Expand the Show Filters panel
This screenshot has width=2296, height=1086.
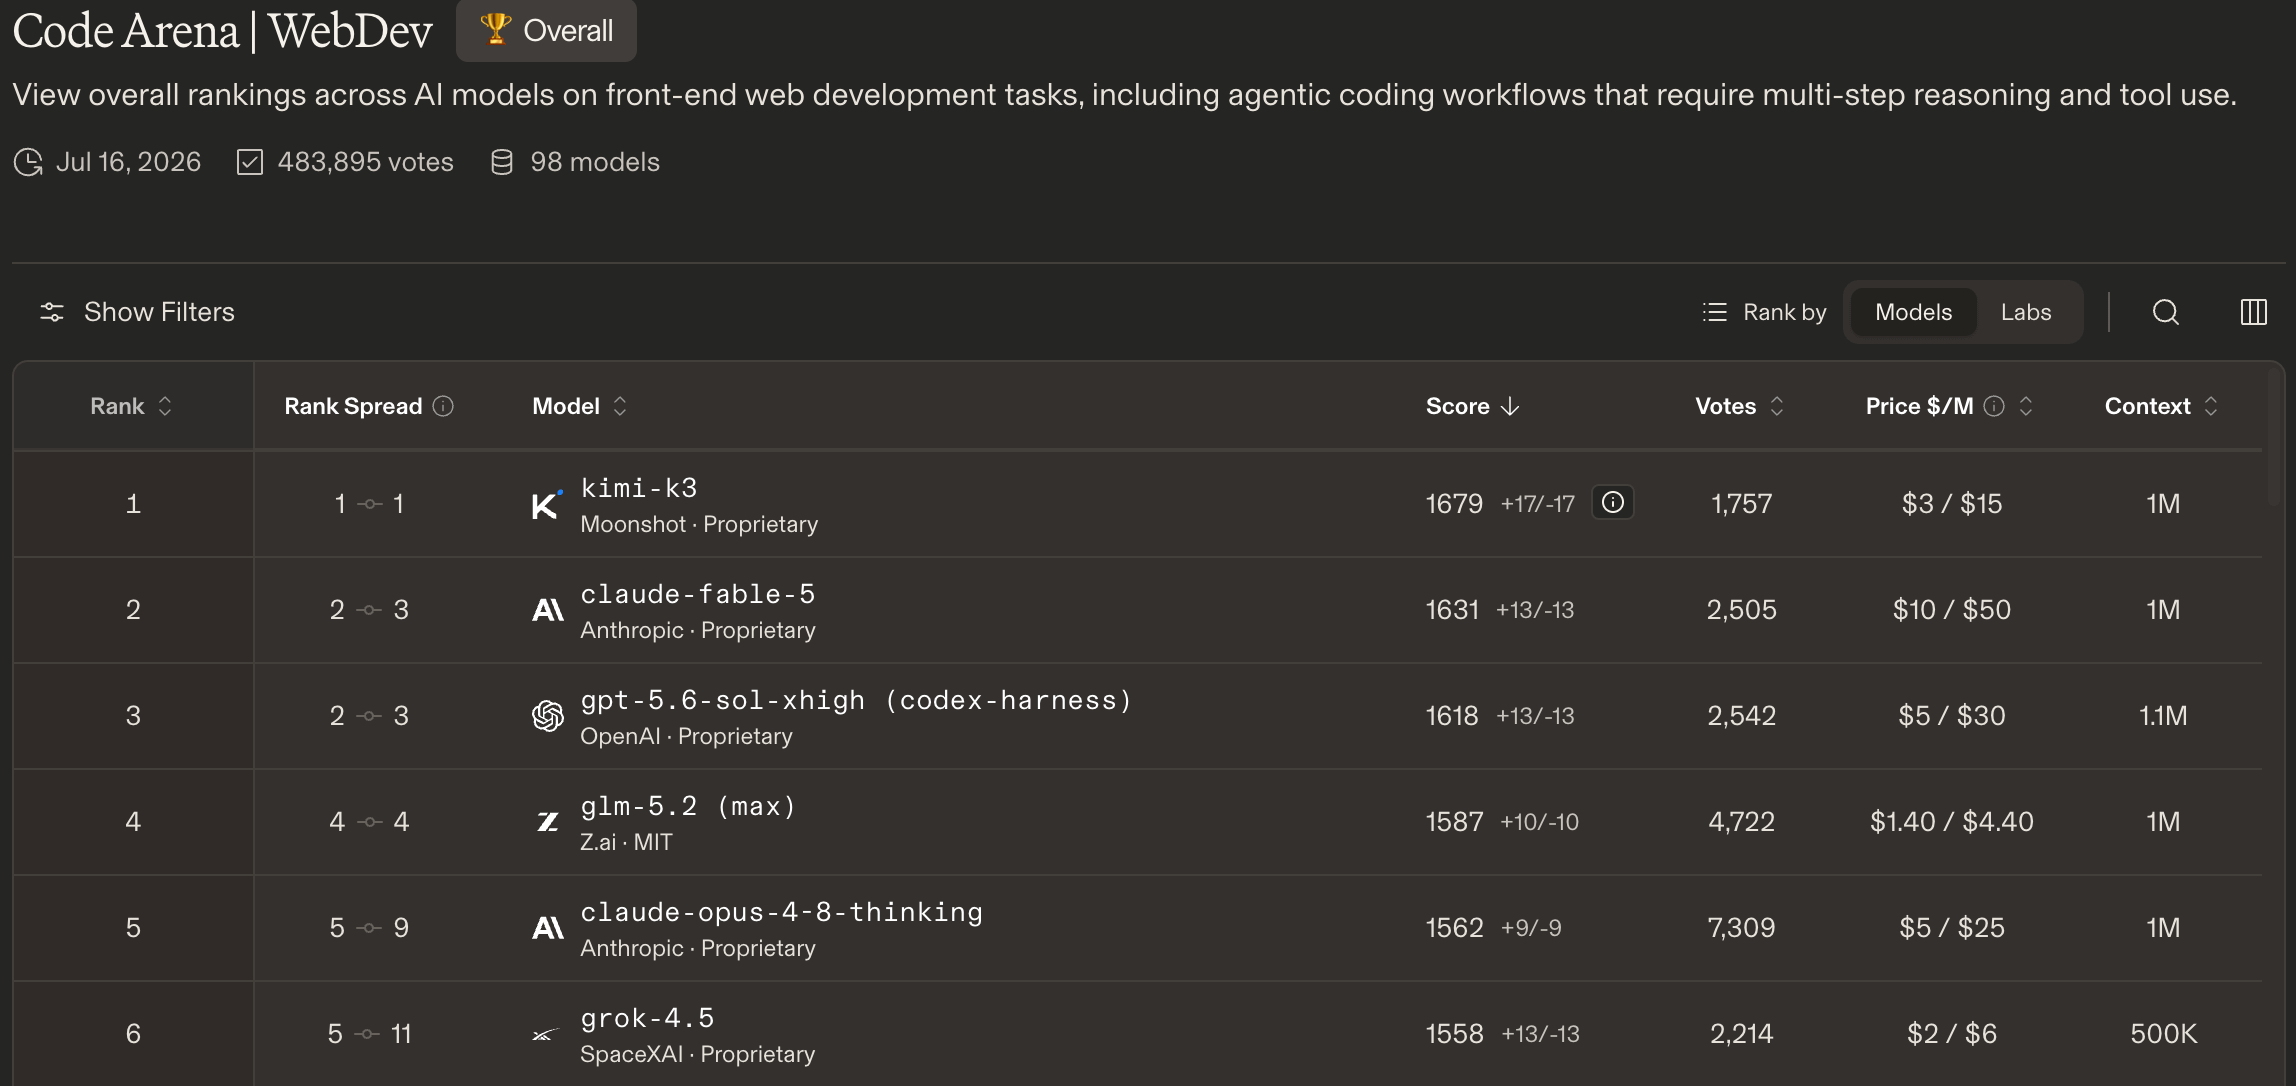click(137, 312)
